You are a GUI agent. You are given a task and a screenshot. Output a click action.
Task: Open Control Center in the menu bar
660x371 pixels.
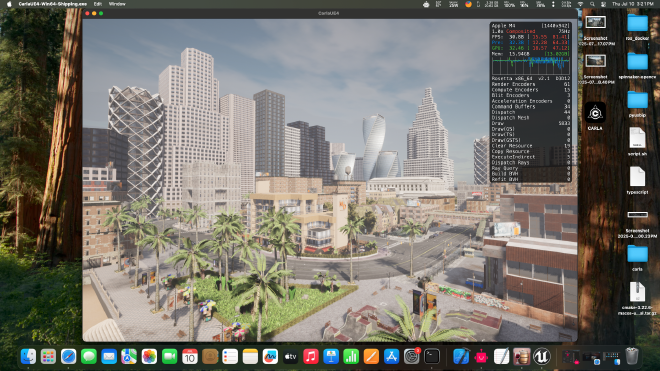pos(603,4)
